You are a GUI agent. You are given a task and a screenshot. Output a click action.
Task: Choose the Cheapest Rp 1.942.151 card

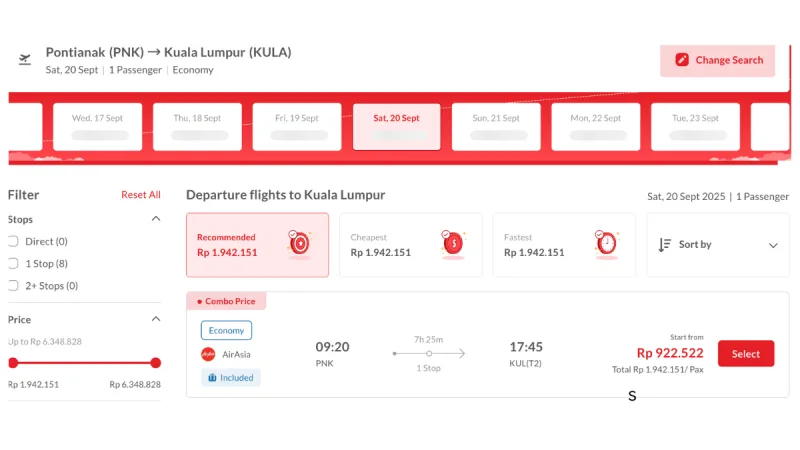pos(411,245)
